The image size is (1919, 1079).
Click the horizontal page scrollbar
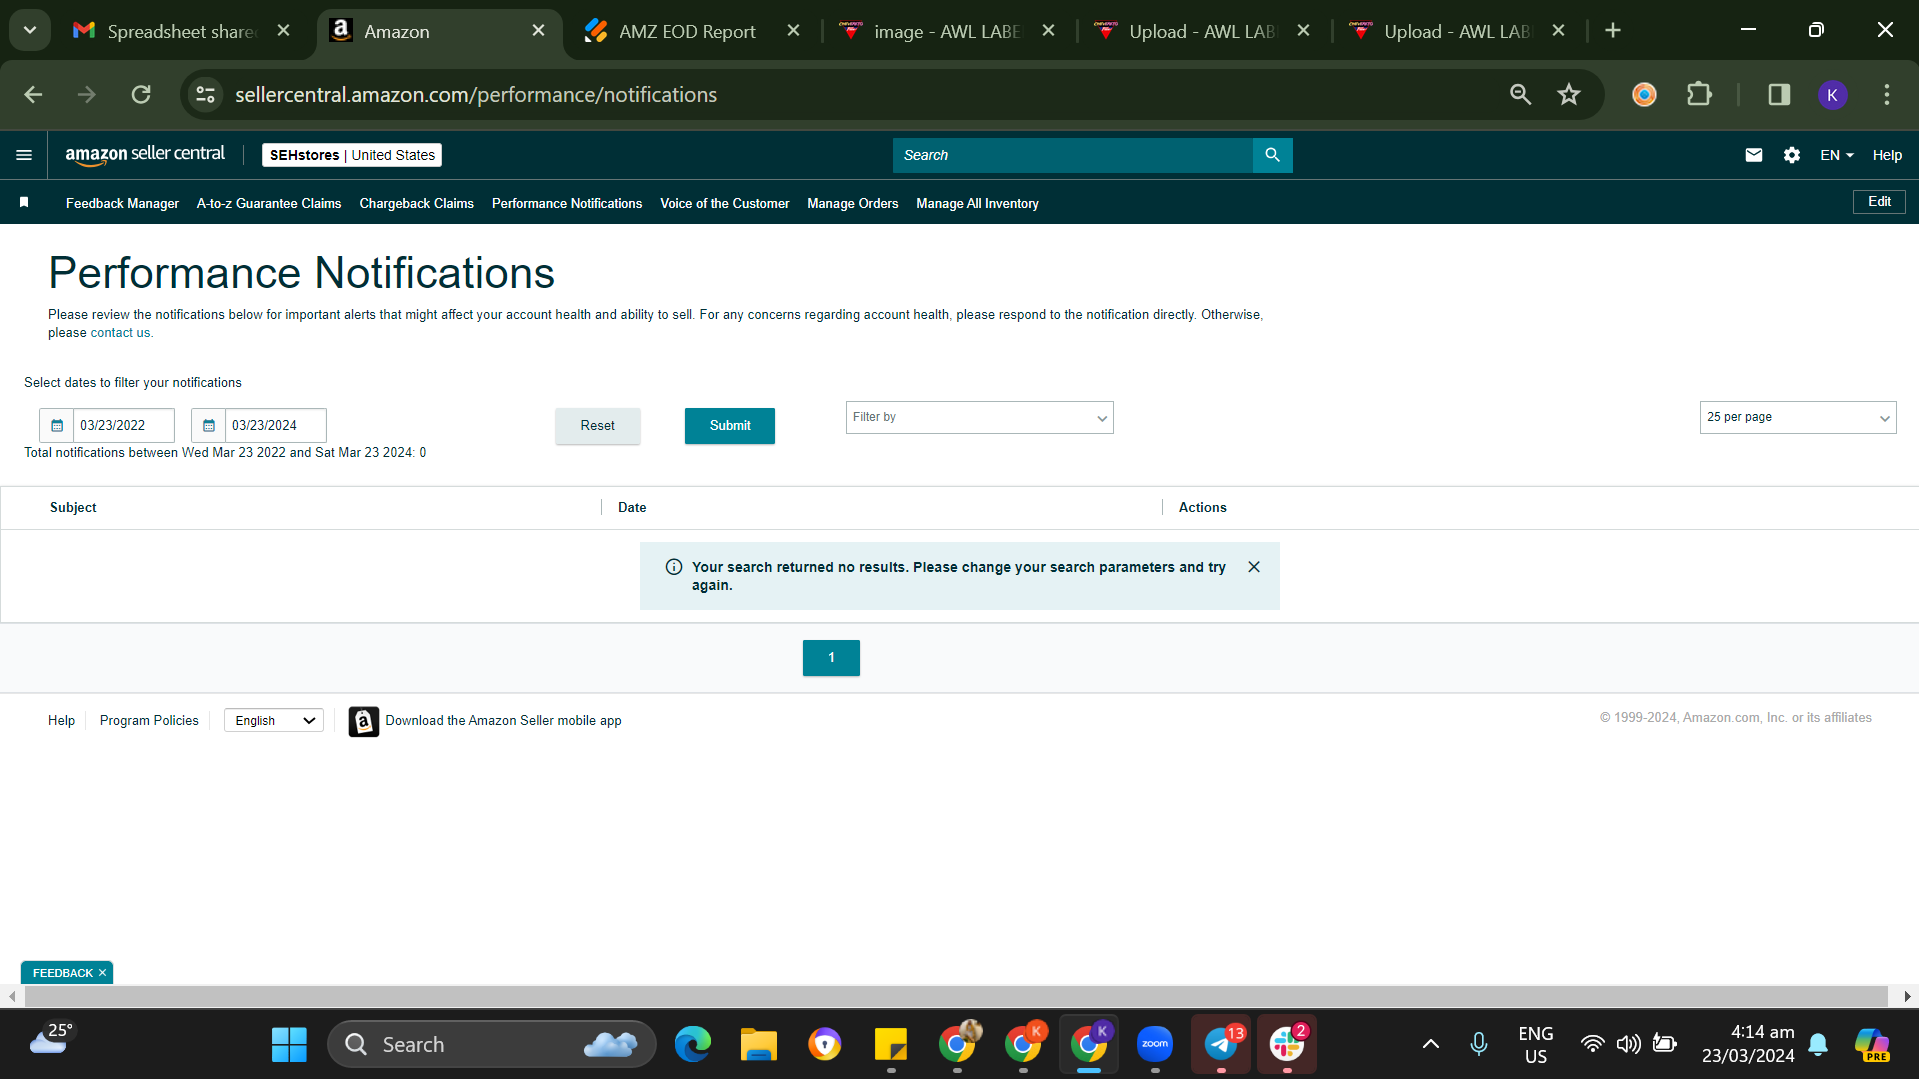pyautogui.click(x=956, y=996)
